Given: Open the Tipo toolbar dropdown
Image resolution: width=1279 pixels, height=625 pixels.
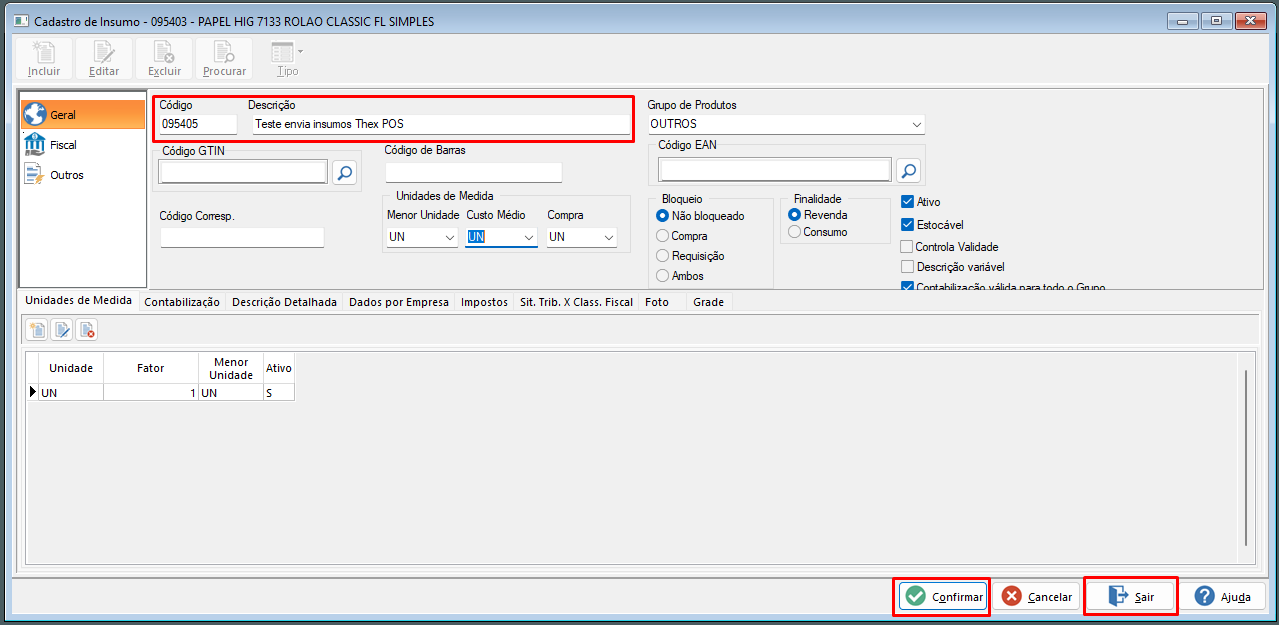Looking at the screenshot, I should tap(286, 60).
